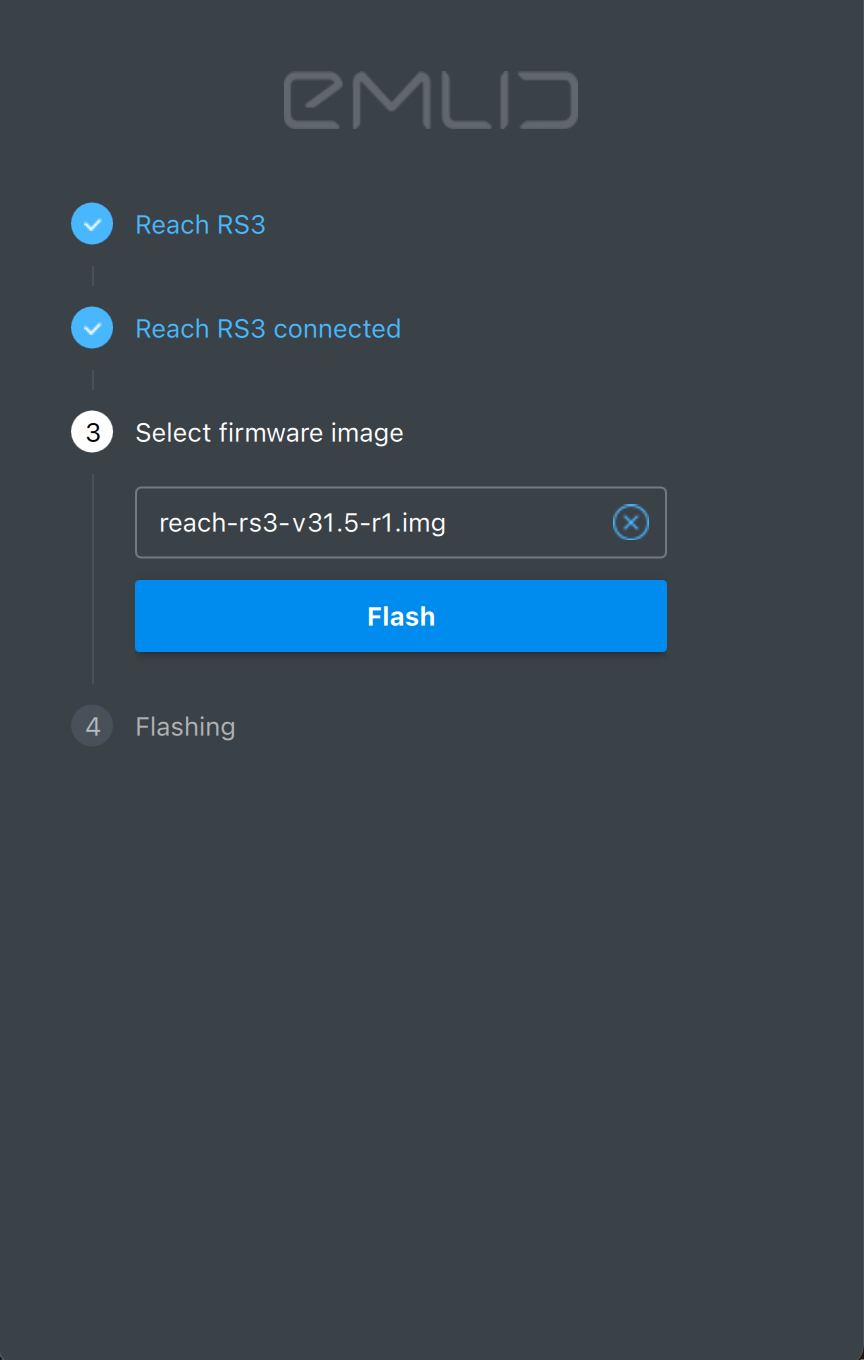Click the step 3 number circle
The height and width of the screenshot is (1360, 864).
tap(92, 433)
